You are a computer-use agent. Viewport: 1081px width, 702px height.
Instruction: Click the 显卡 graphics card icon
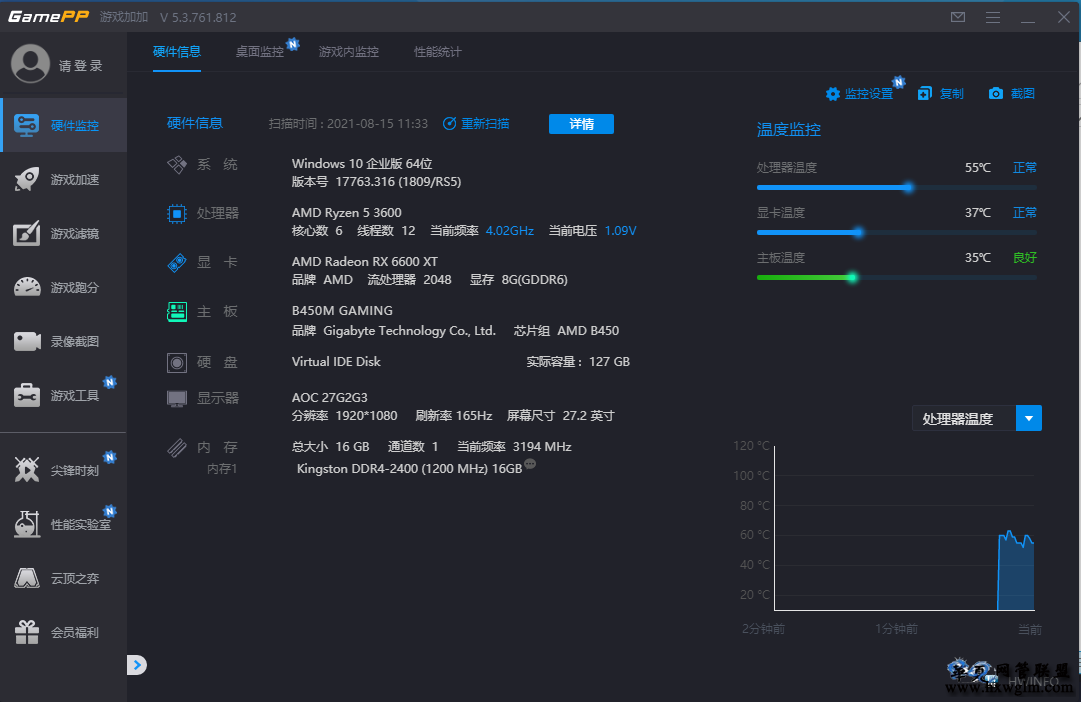click(177, 263)
